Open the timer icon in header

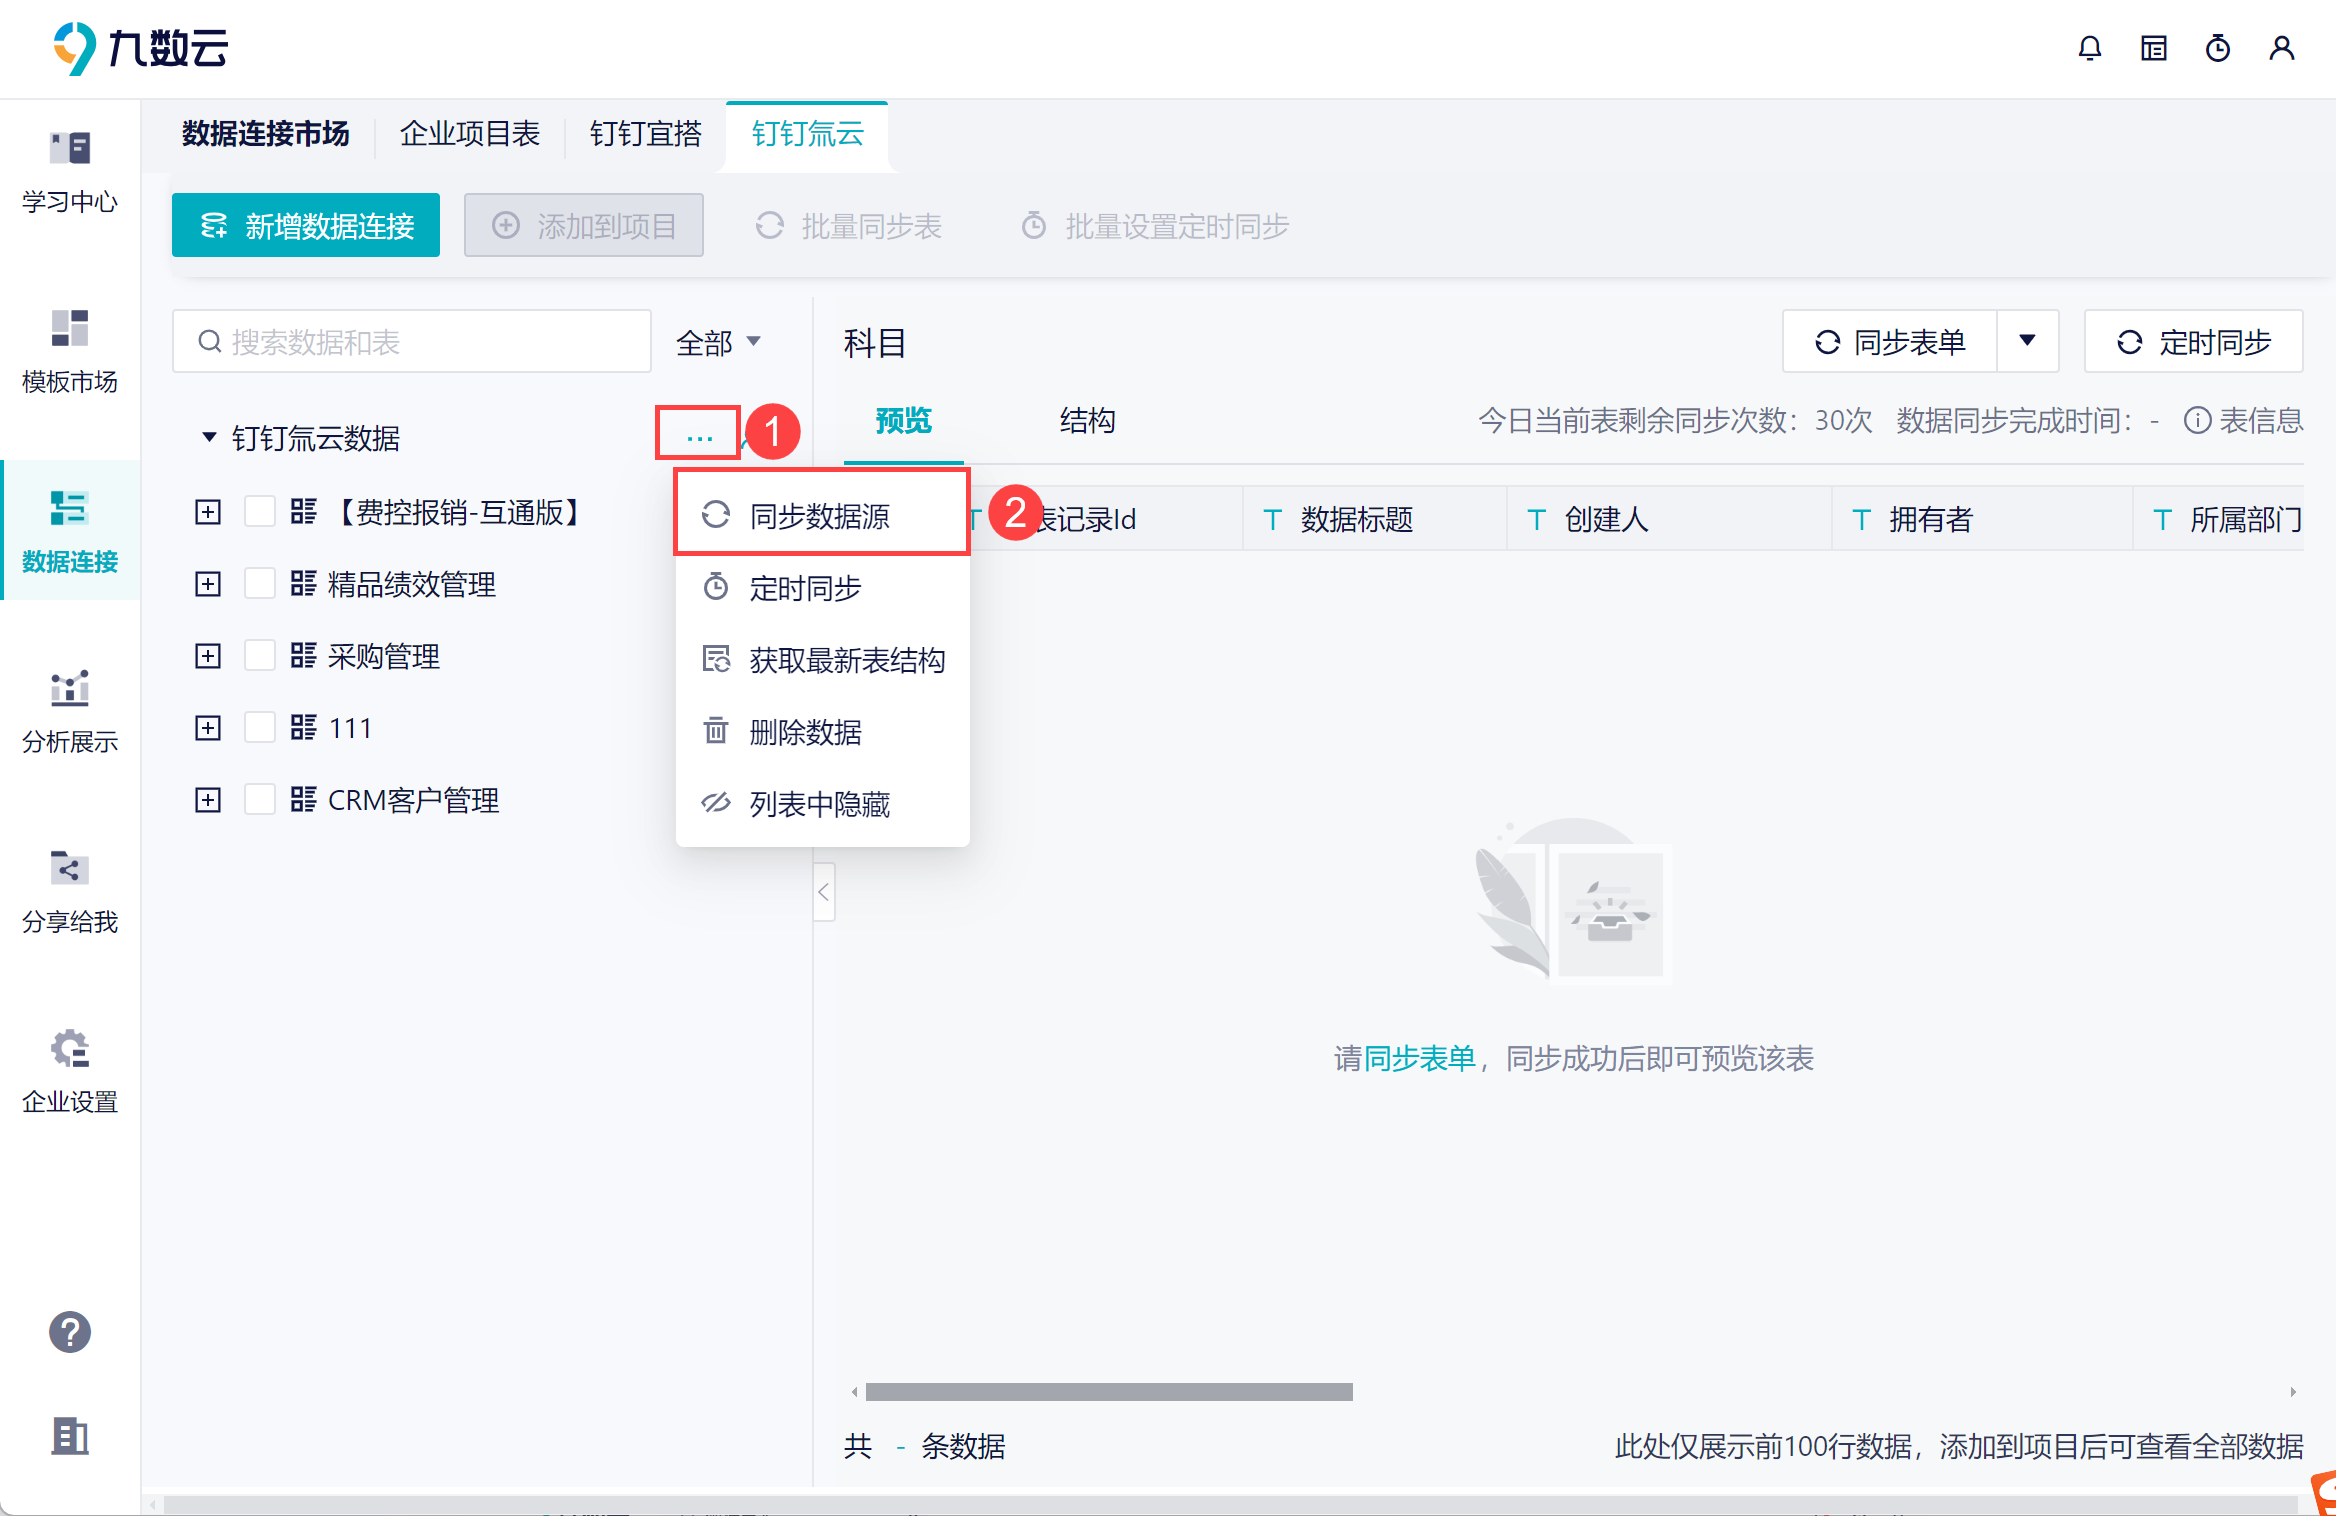tap(2217, 48)
